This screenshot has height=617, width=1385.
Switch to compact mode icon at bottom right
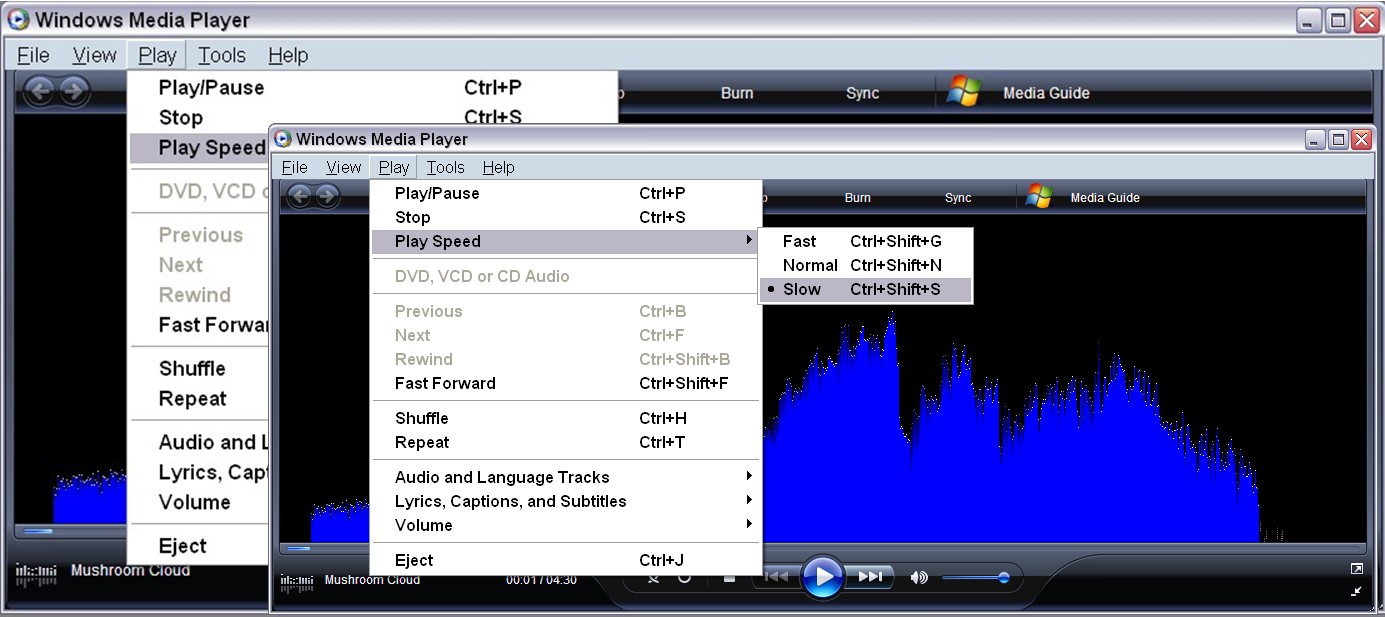click(x=1356, y=591)
